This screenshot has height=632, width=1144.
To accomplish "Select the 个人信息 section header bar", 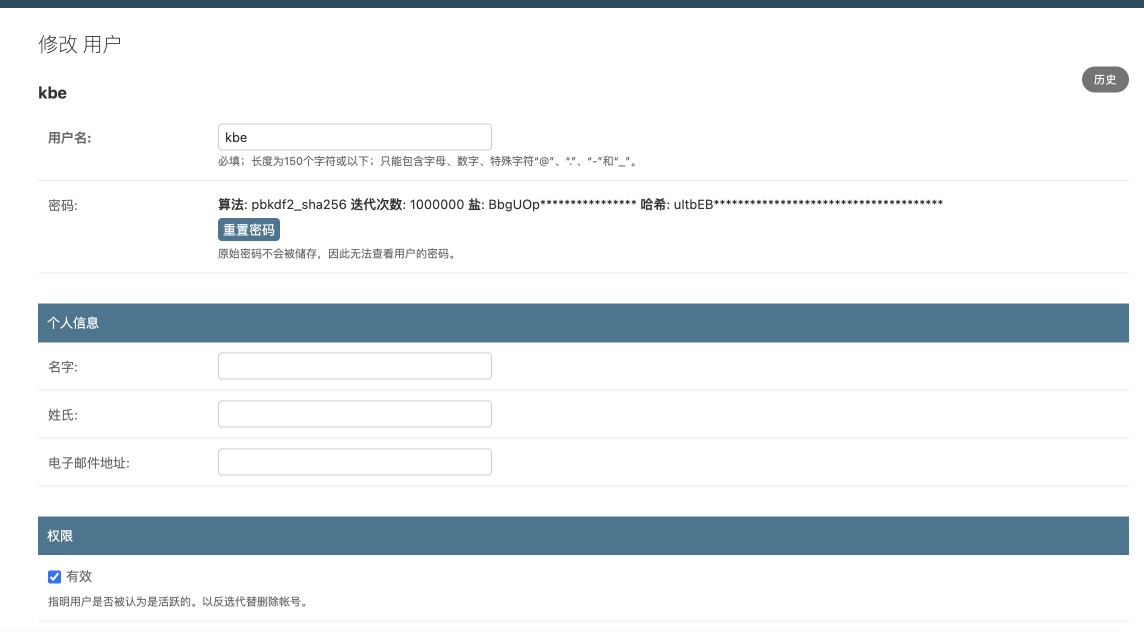I will [583, 323].
